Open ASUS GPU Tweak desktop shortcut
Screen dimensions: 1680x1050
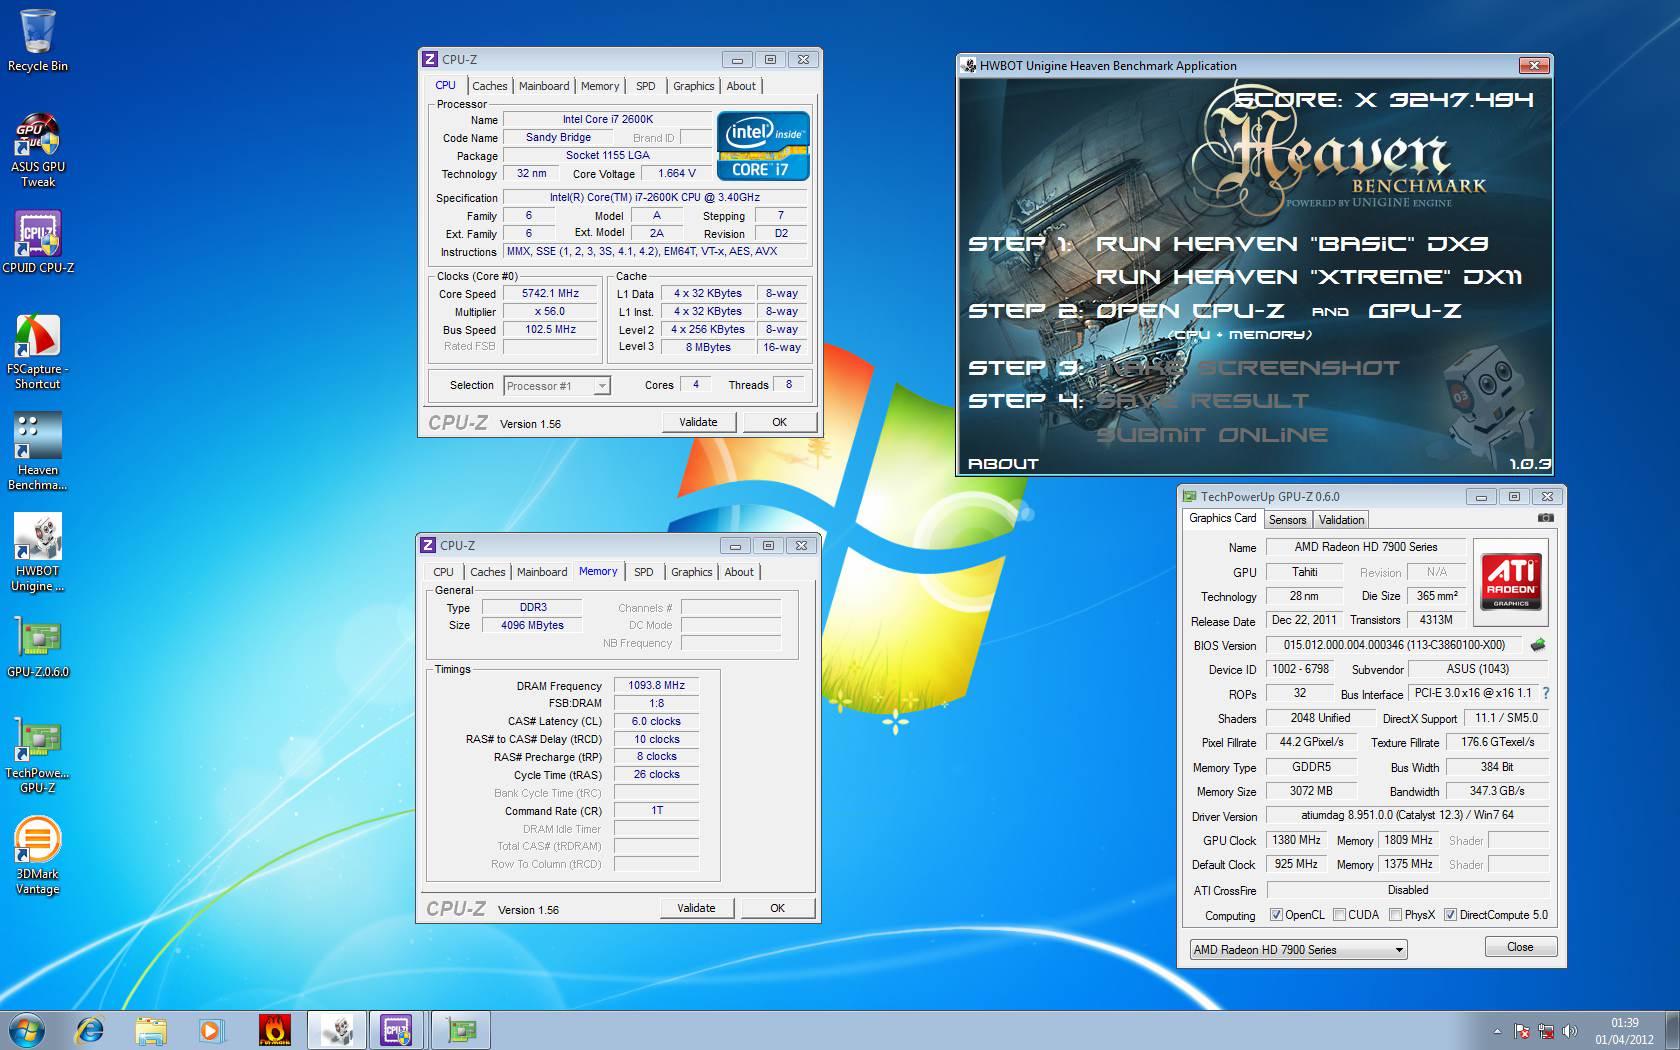click(38, 150)
